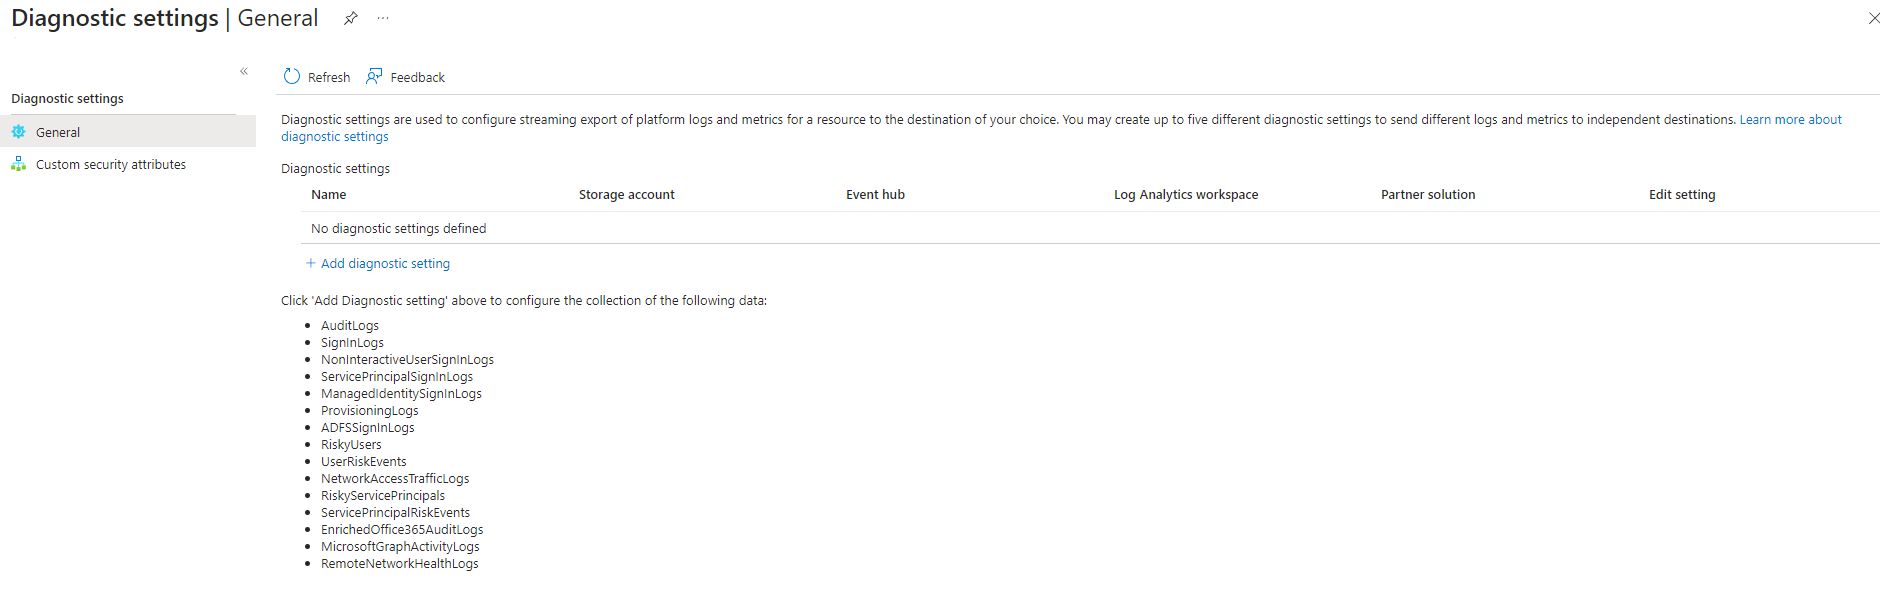
Task: Click the Feedback button label
Action: tap(417, 77)
